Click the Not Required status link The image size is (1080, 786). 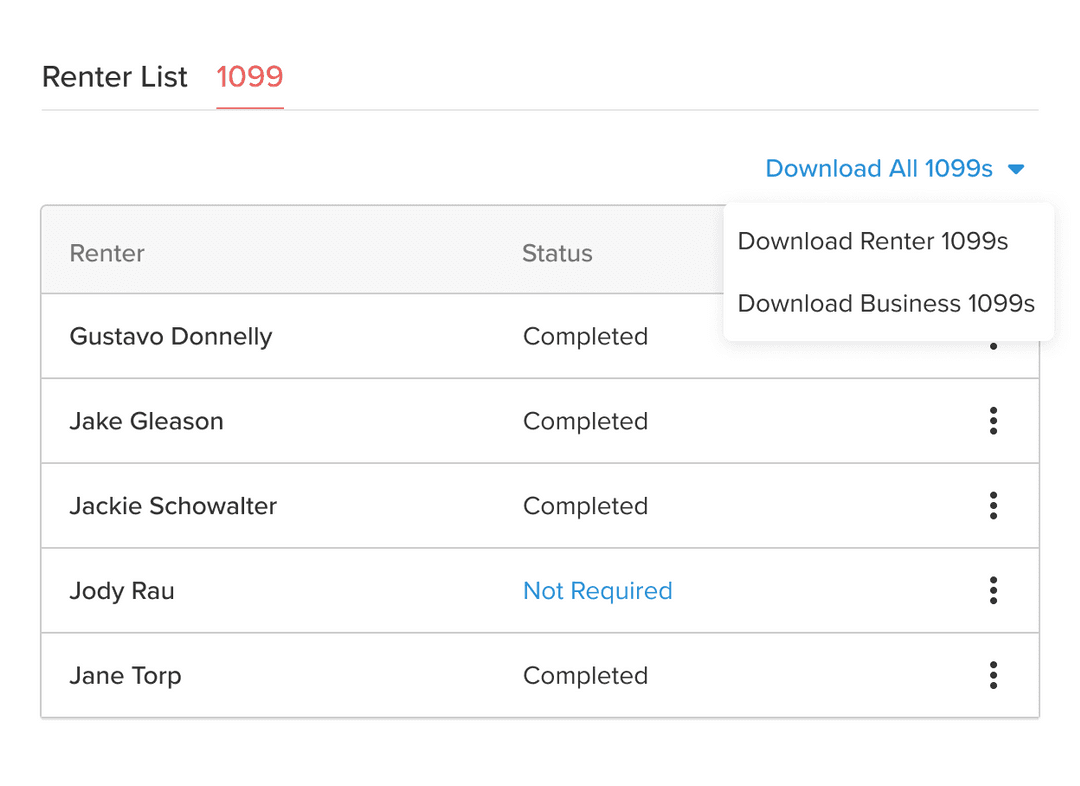597,591
